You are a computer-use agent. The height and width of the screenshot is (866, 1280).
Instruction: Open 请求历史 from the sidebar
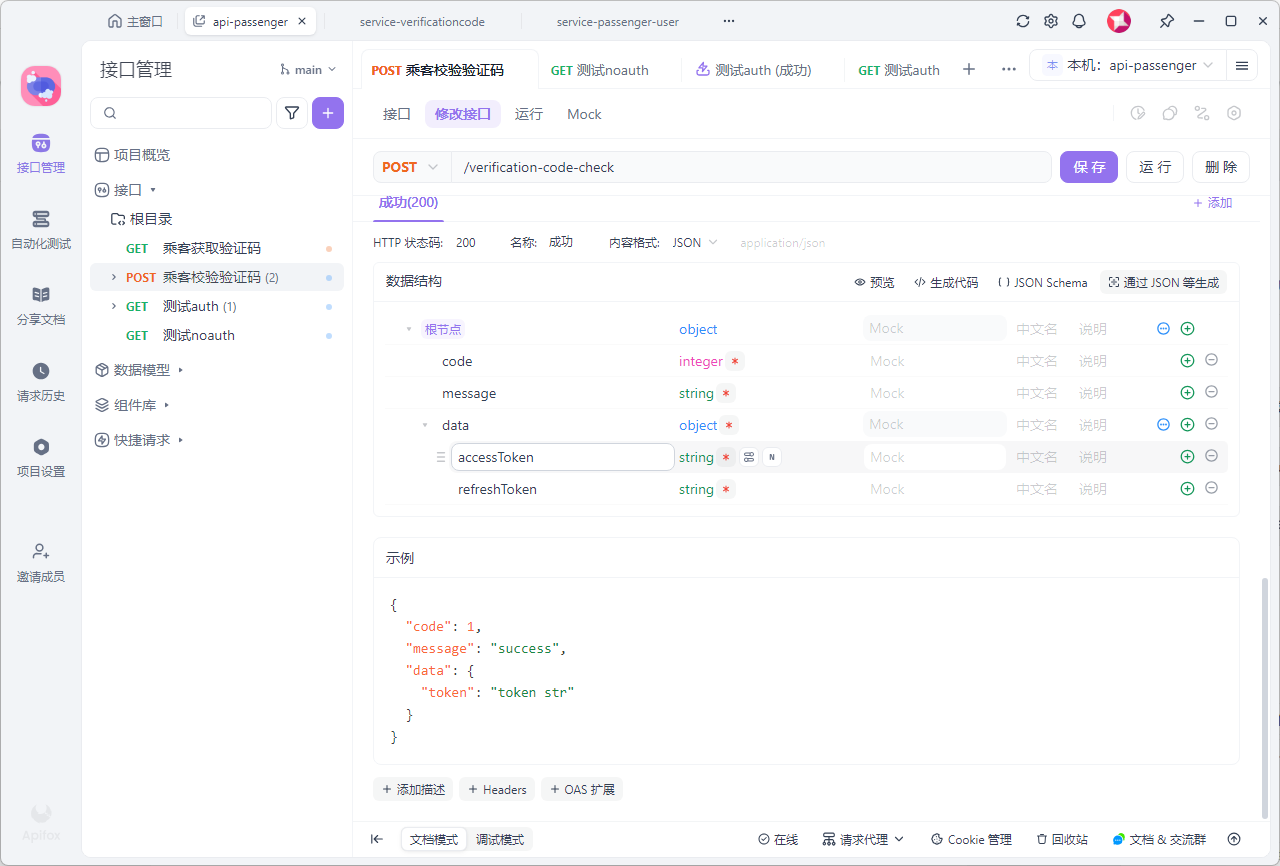pyautogui.click(x=40, y=381)
